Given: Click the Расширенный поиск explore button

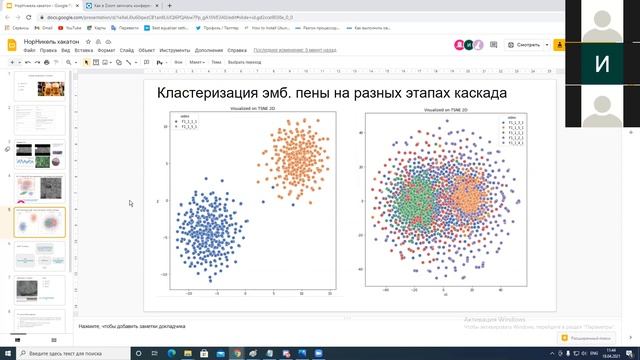Looking at the screenshot, I should (587, 338).
